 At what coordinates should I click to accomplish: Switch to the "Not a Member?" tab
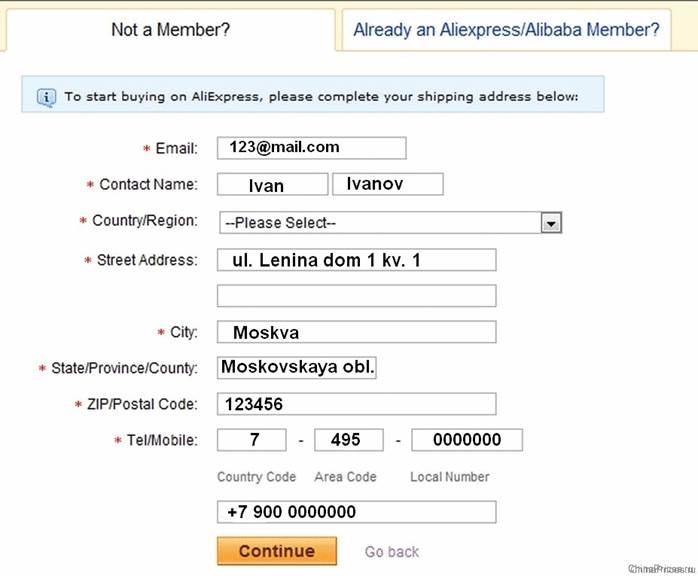pos(170,30)
